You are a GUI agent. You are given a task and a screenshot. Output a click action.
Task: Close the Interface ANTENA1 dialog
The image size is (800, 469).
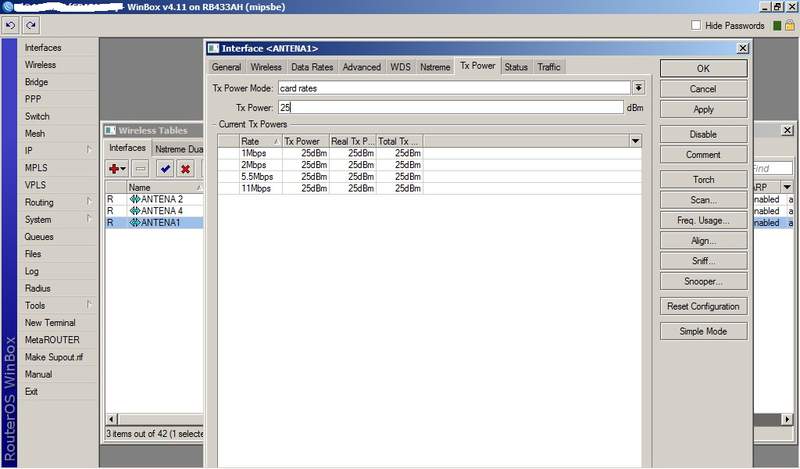coord(743,48)
